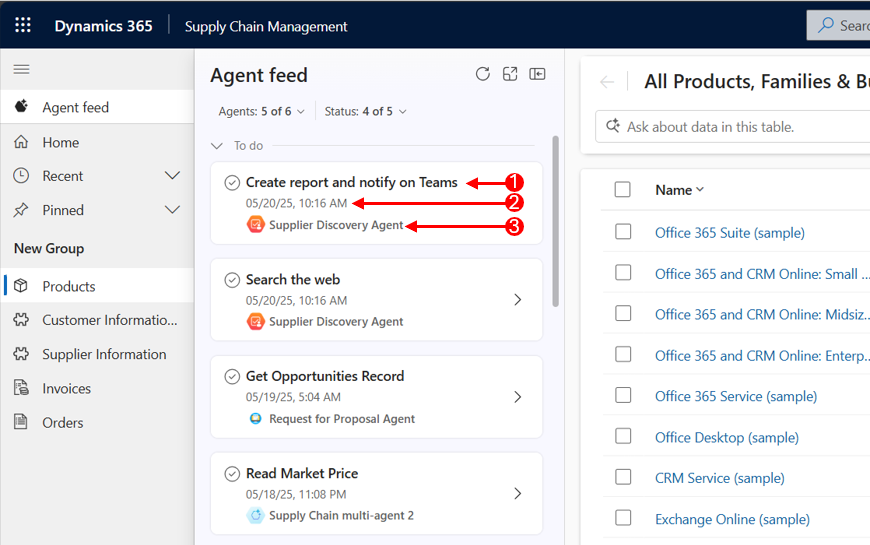Open the Office Desktop (sample) product link
This screenshot has width=870, height=545.
coord(727,437)
